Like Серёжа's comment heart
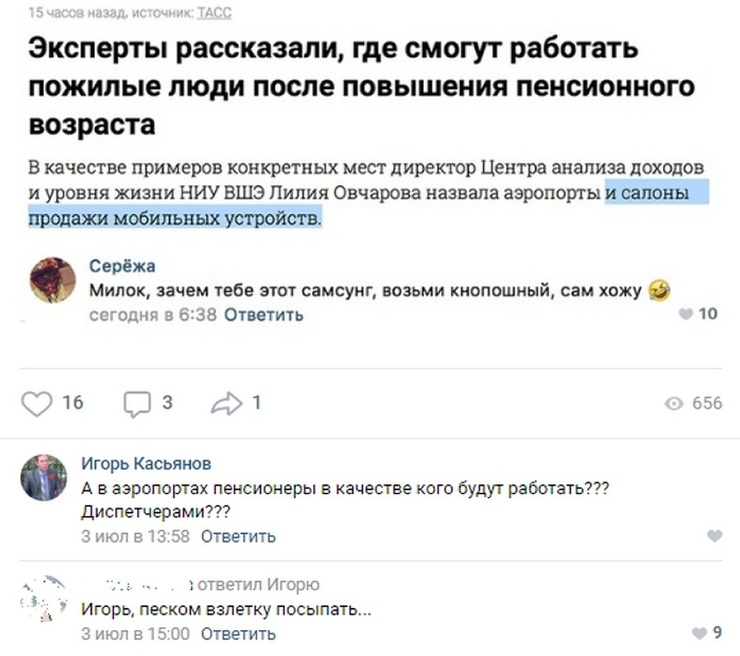The image size is (740, 656). pos(686,314)
